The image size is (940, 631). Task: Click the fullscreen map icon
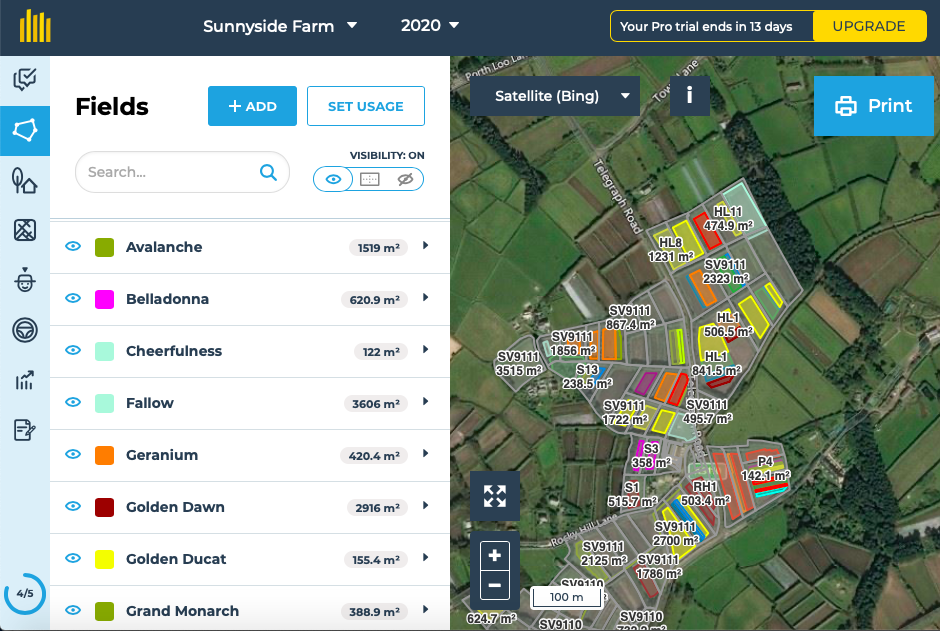495,496
